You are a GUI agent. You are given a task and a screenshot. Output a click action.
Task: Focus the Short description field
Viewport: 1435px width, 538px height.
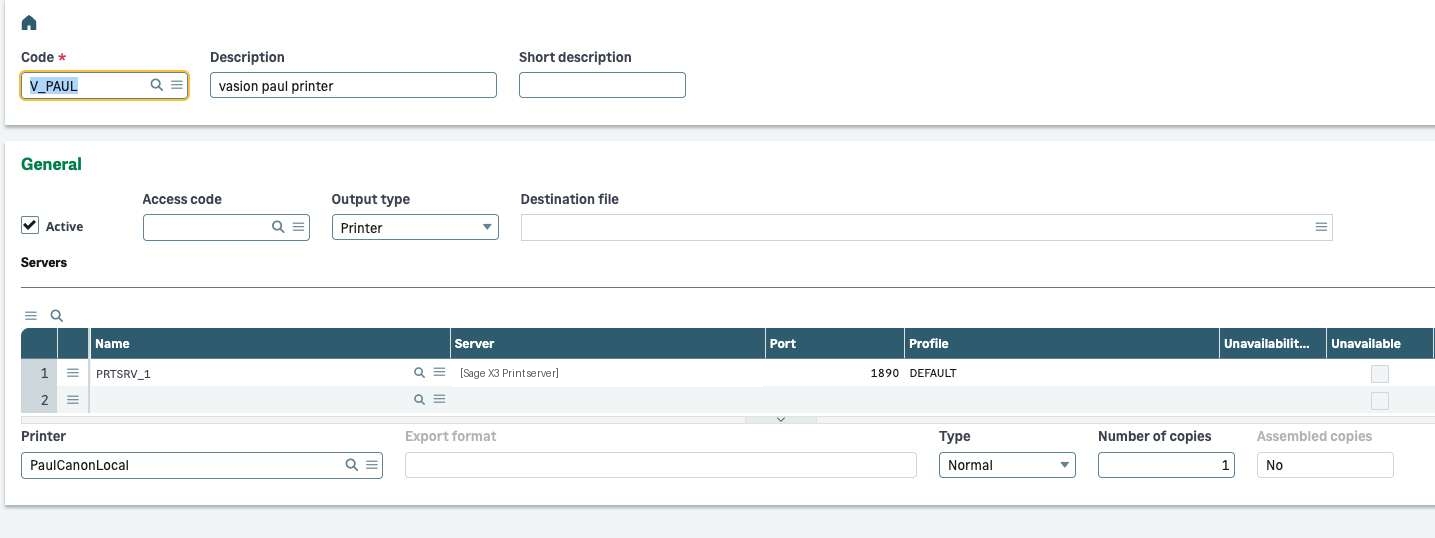point(602,86)
